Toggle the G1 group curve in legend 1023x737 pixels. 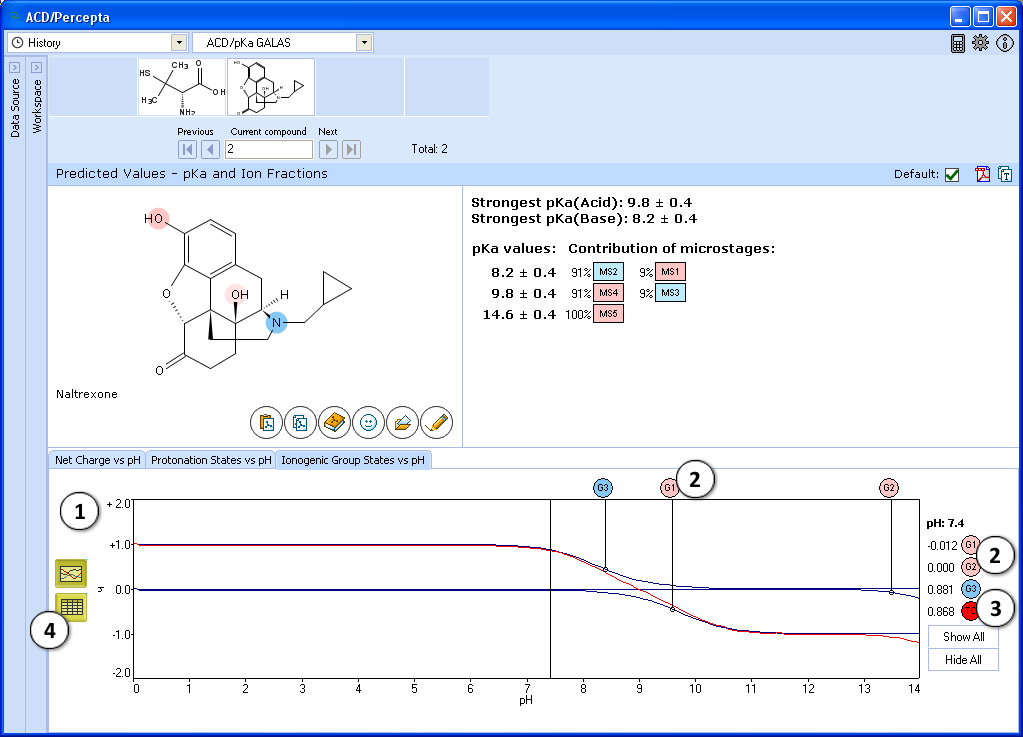[970, 545]
